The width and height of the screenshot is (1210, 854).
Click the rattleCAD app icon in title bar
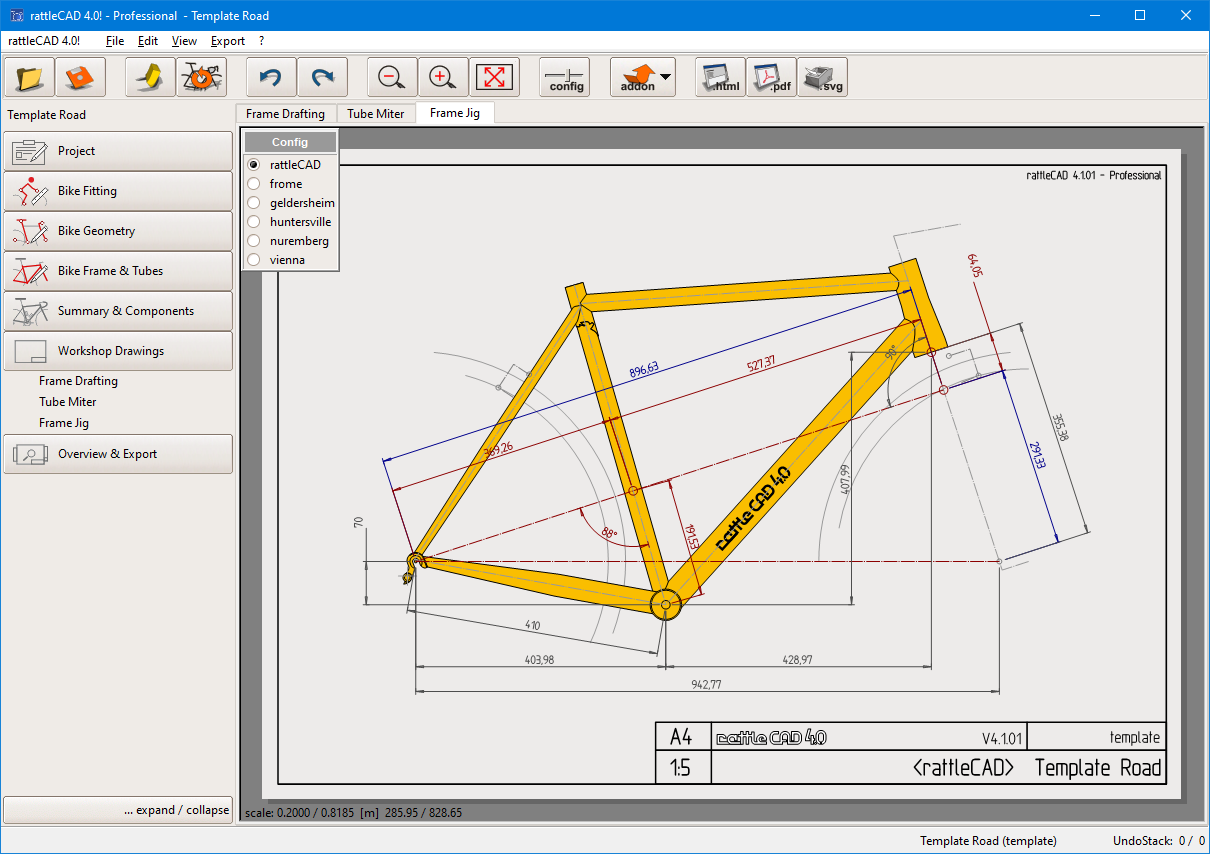click(x=15, y=15)
